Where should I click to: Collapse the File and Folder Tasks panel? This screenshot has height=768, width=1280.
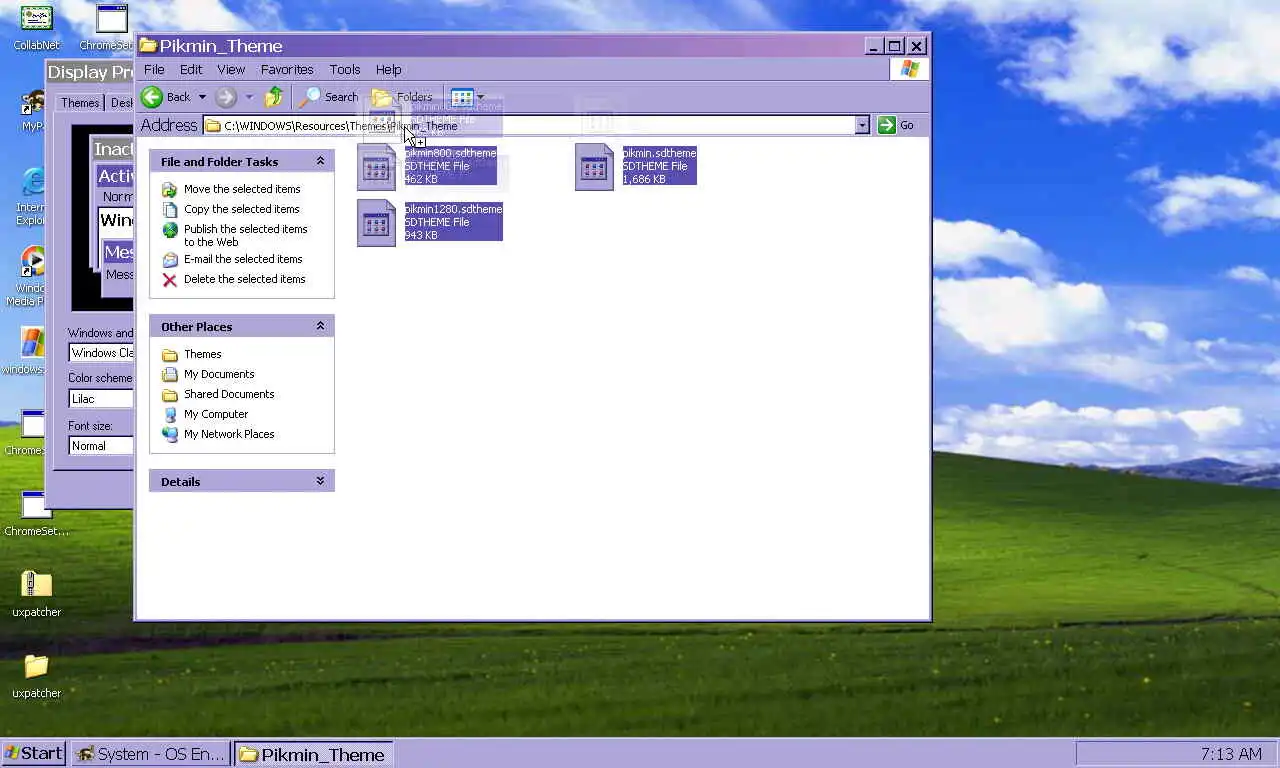pos(320,161)
